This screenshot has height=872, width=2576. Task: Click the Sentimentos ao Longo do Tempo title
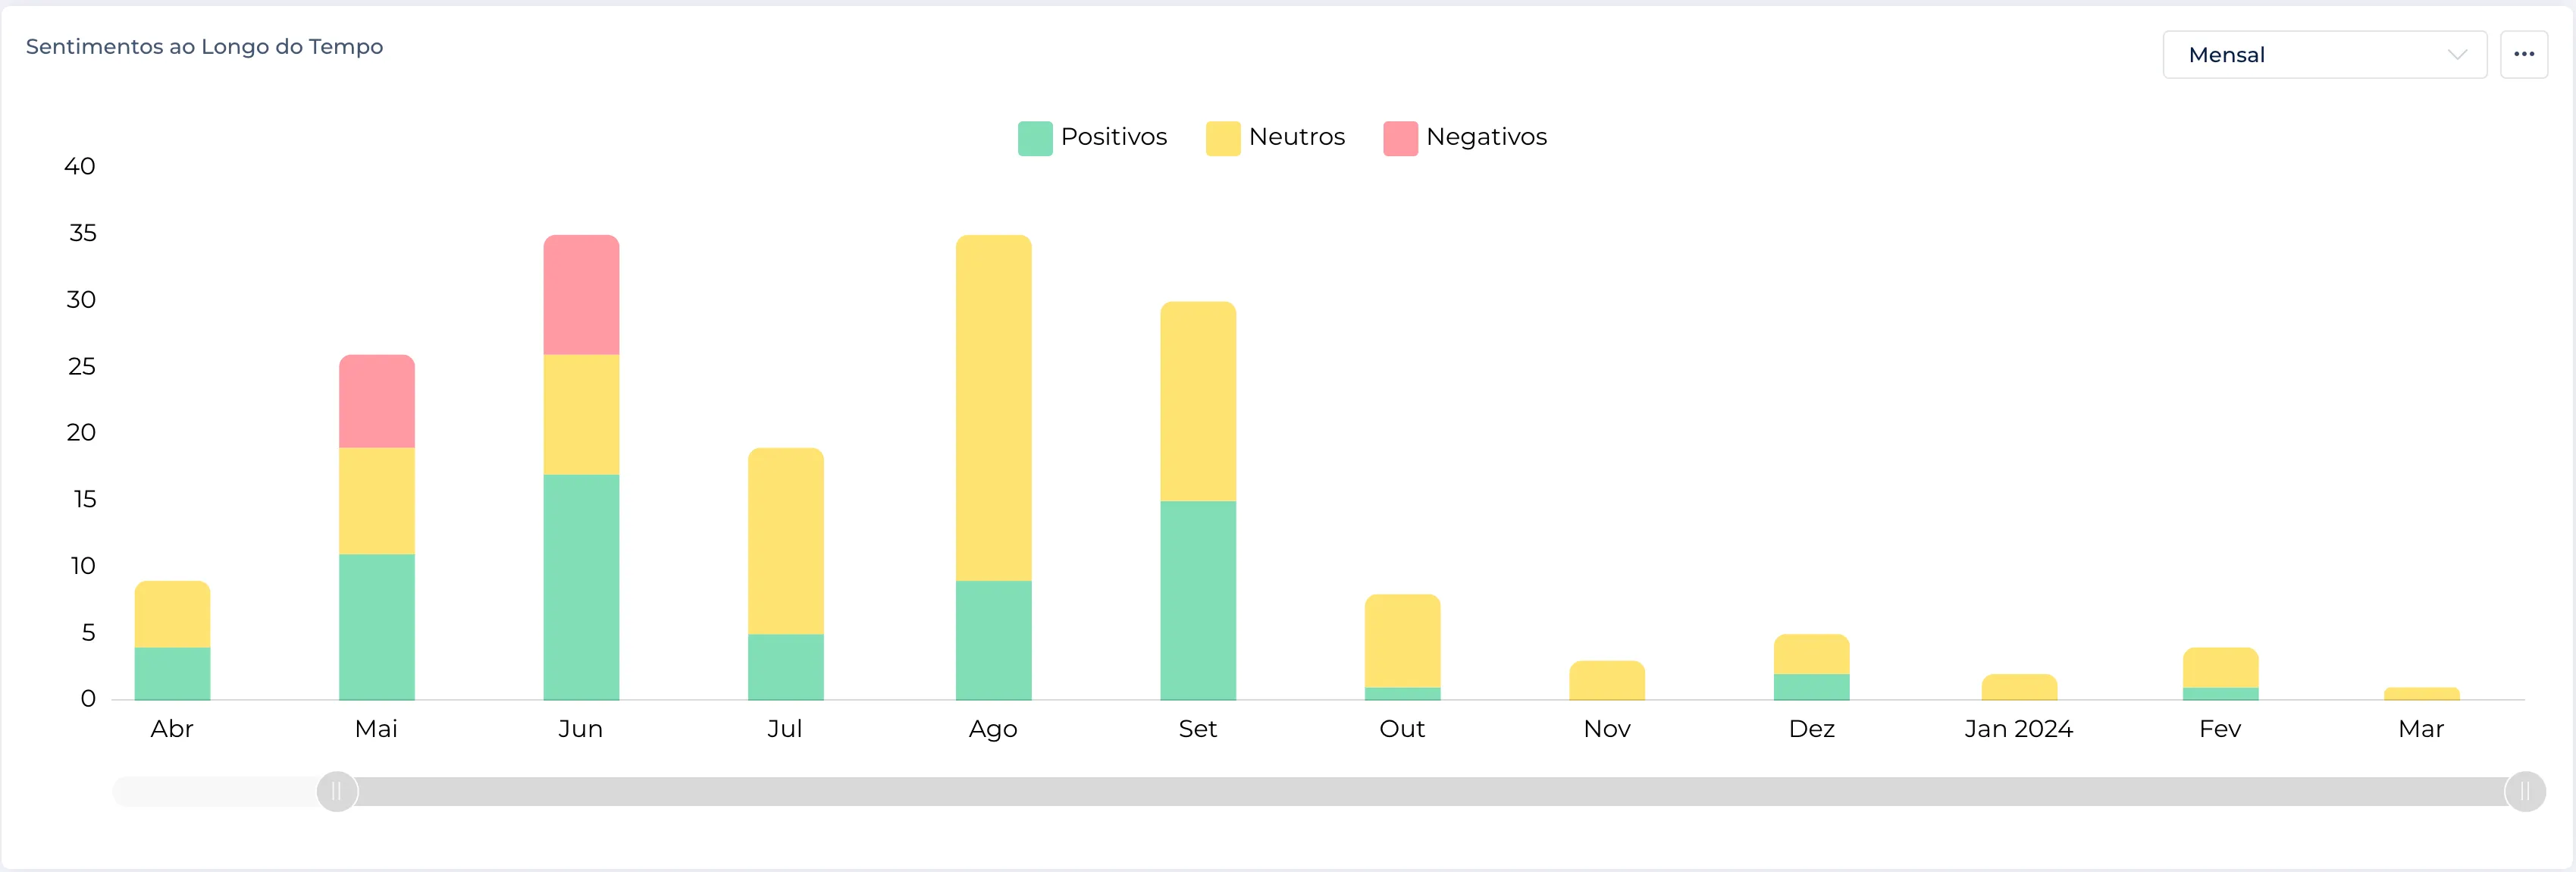204,47
